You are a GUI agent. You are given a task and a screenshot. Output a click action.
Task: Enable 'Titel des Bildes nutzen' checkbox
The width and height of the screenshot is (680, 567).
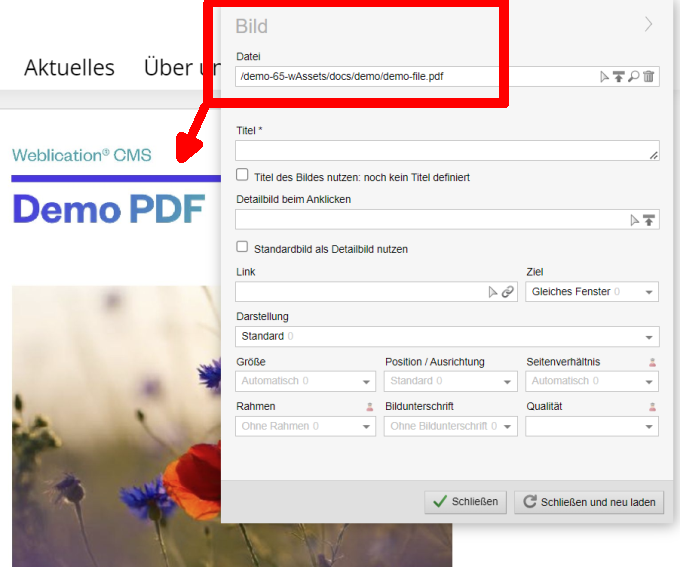(x=242, y=175)
